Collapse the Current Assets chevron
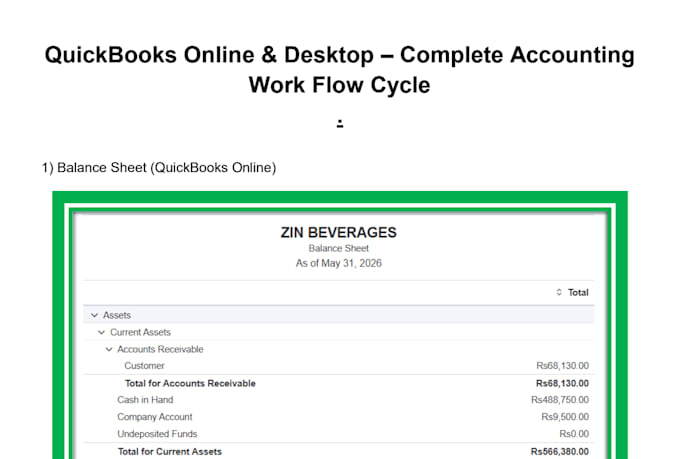This screenshot has width=680, height=459. point(101,332)
